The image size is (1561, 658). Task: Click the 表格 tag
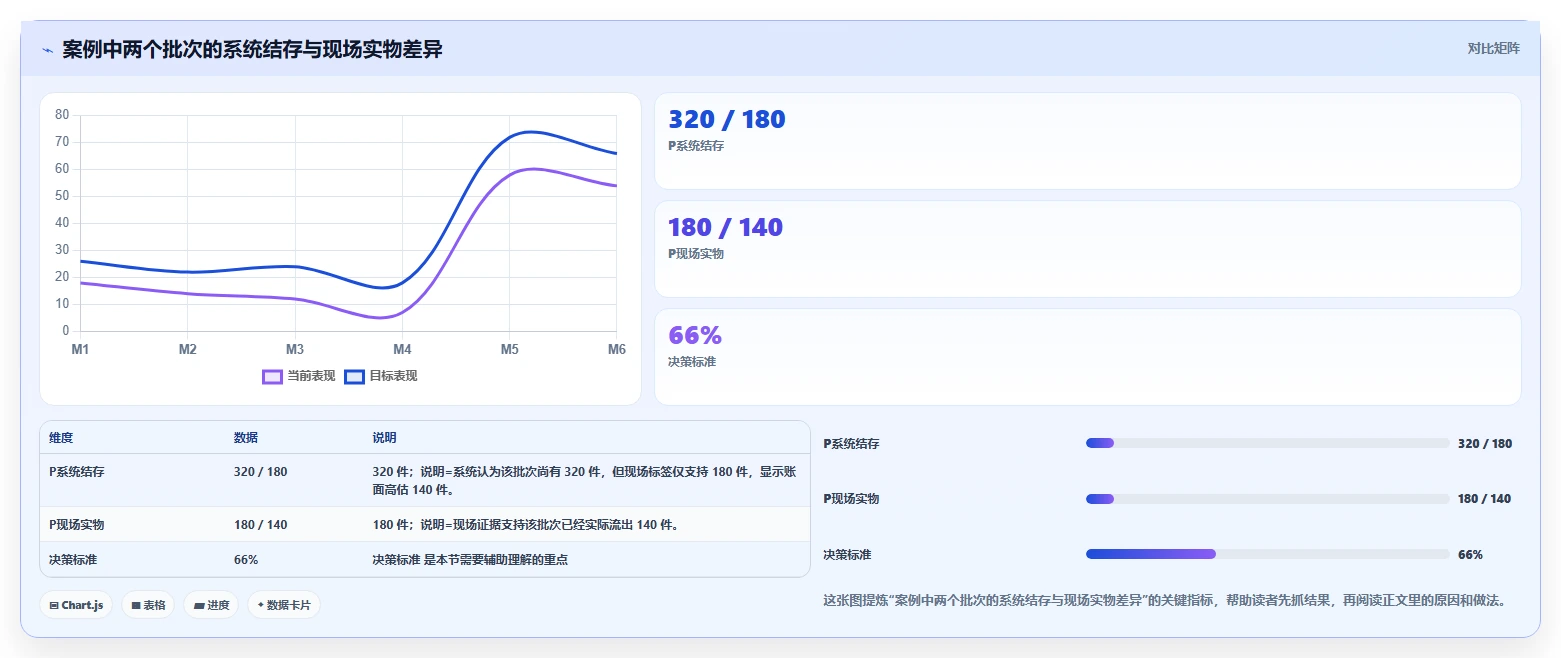148,605
